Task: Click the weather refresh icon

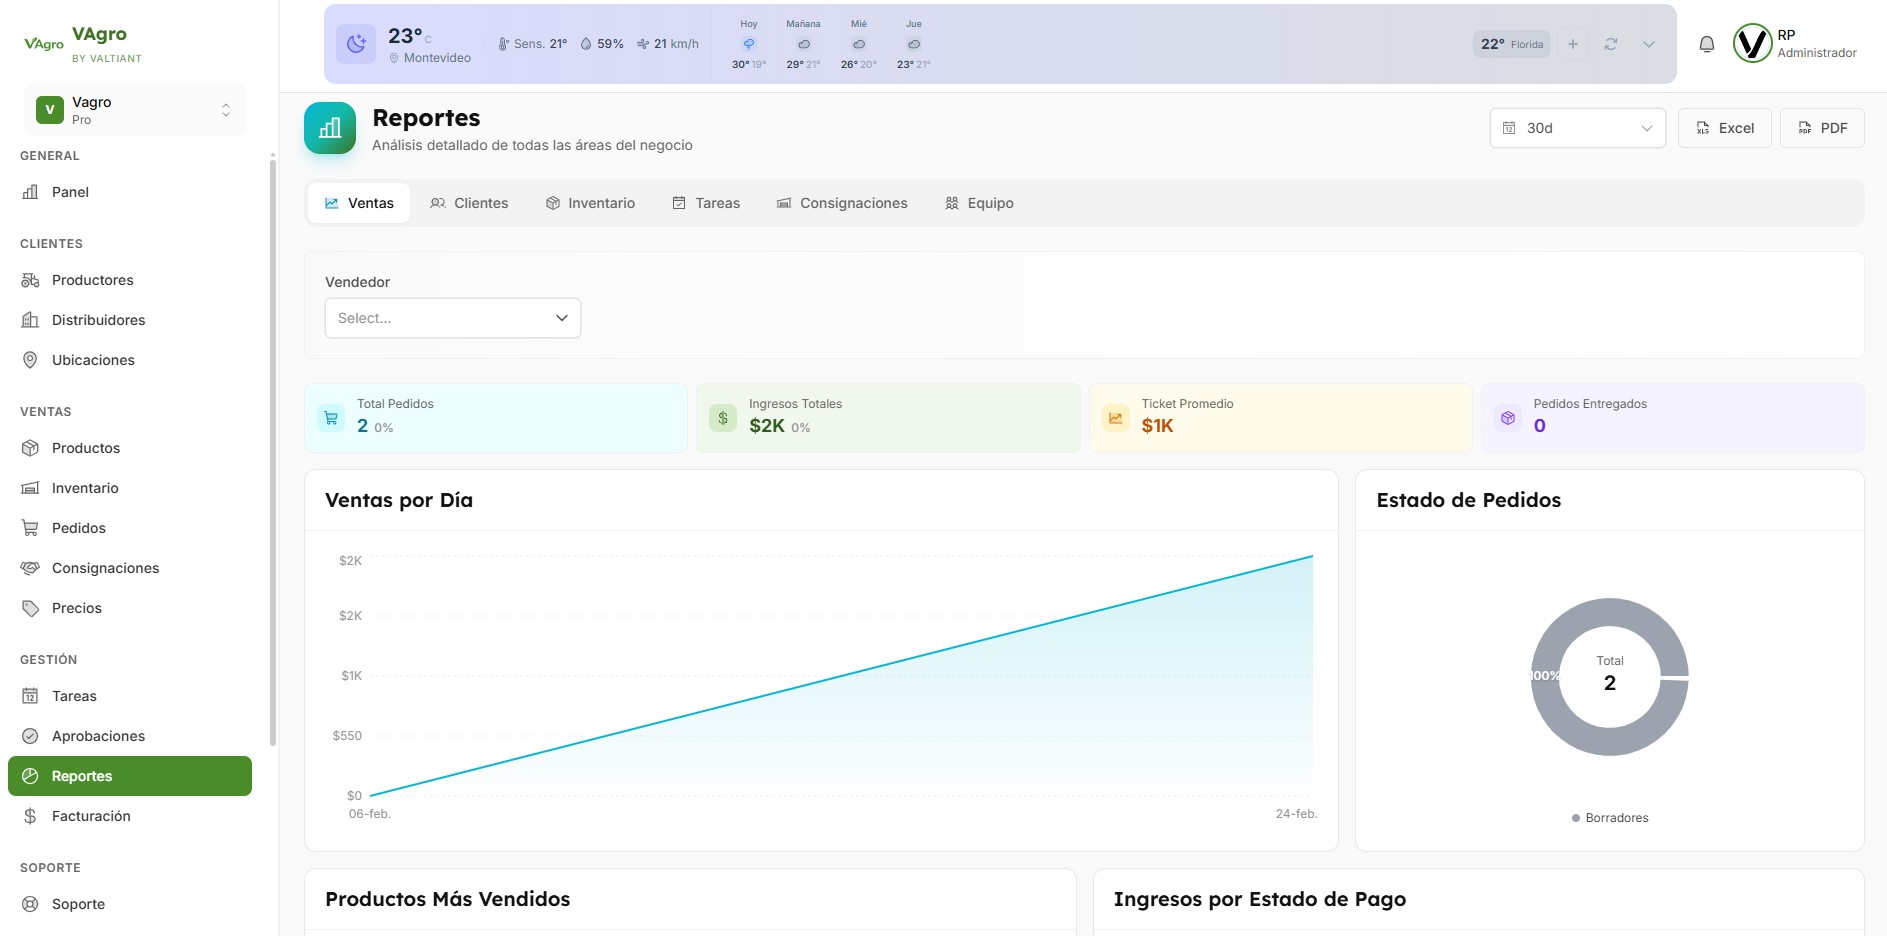Action: [1611, 44]
